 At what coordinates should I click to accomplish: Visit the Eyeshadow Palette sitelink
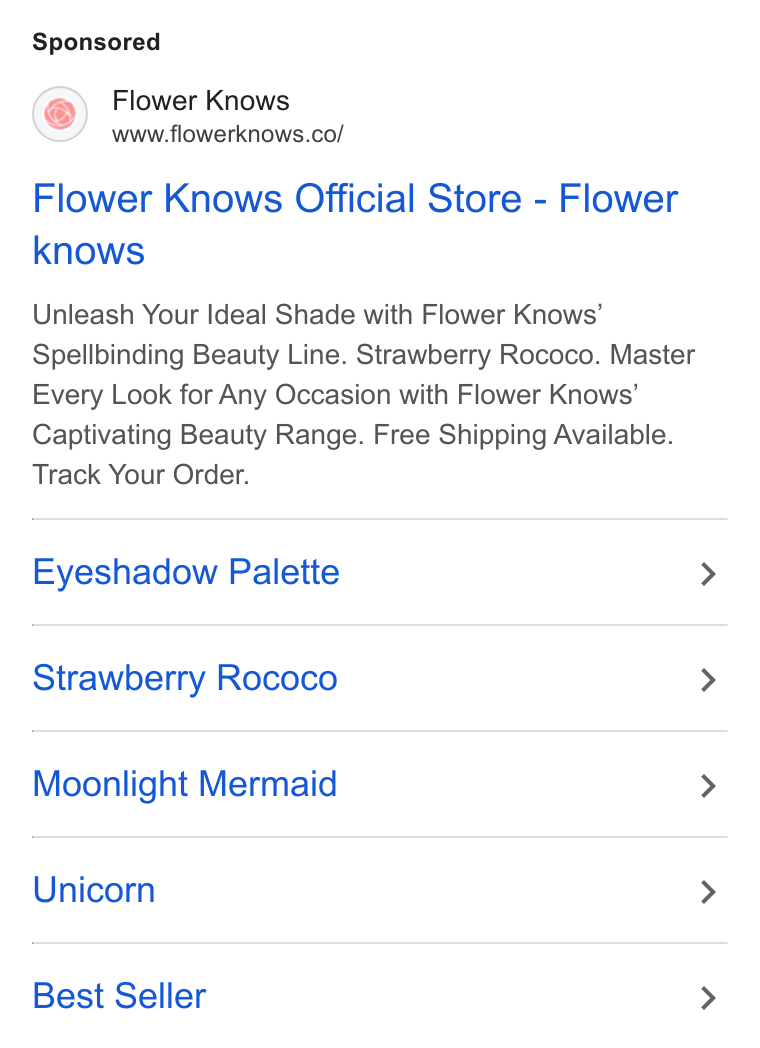pyautogui.click(x=186, y=572)
